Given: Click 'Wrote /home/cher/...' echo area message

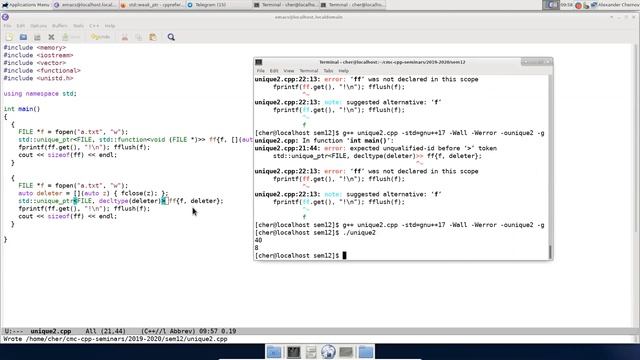Looking at the screenshot, I should (115, 339).
